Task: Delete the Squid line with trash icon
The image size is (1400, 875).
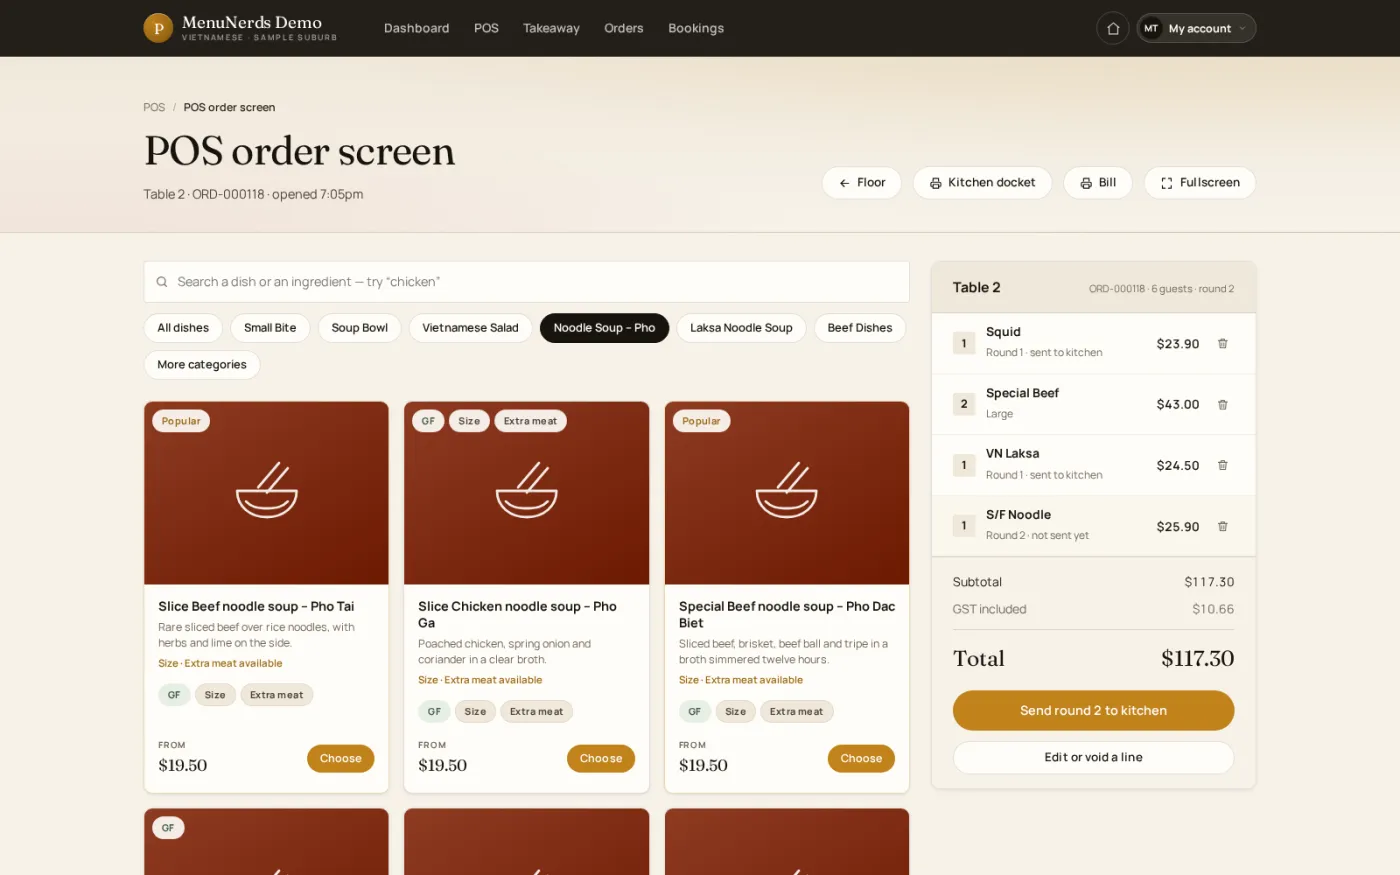Action: [x=1222, y=344]
